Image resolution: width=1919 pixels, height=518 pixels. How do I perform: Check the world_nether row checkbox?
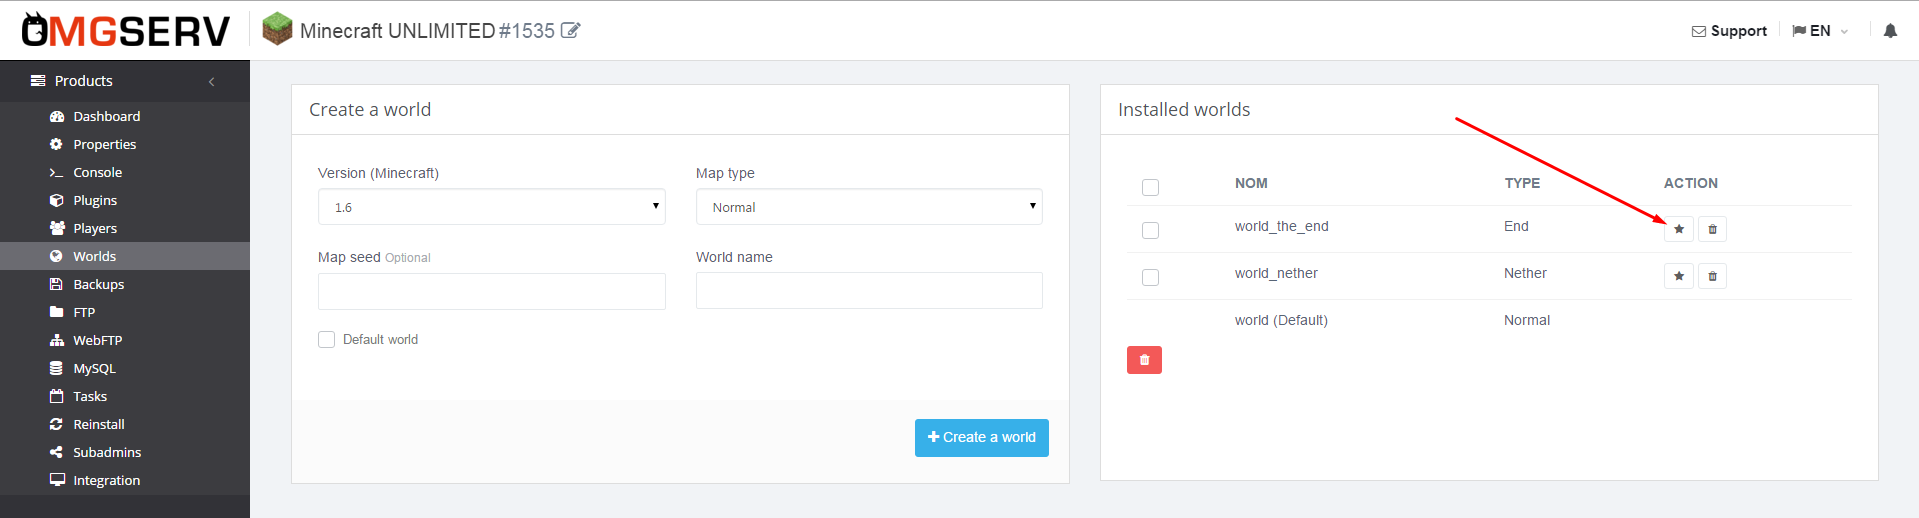(x=1150, y=277)
